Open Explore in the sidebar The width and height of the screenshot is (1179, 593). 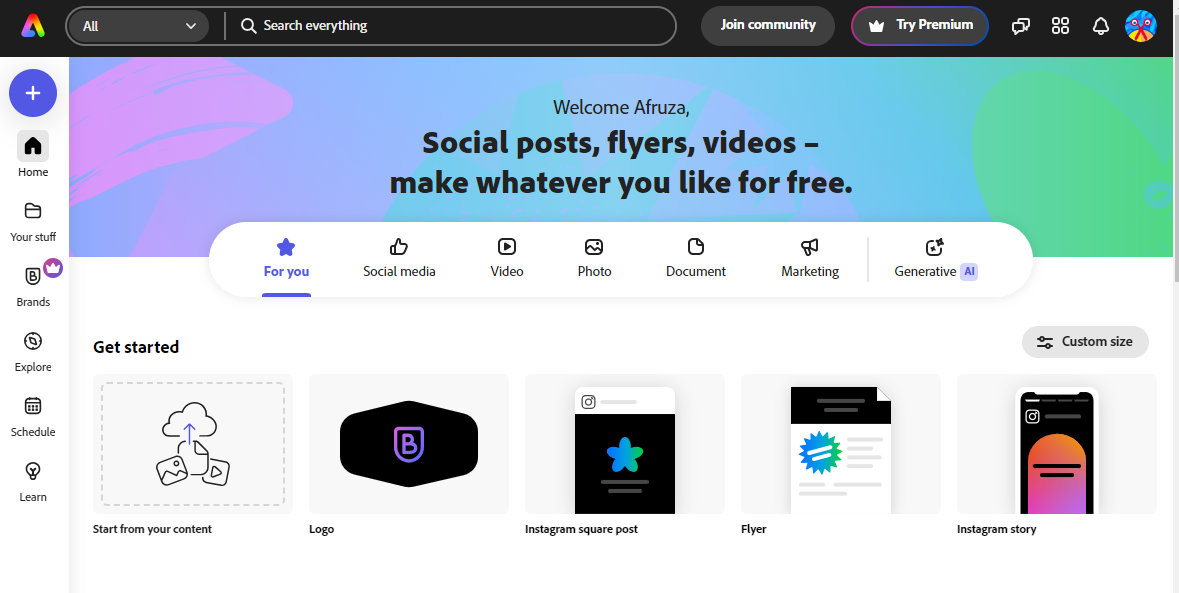click(x=32, y=348)
